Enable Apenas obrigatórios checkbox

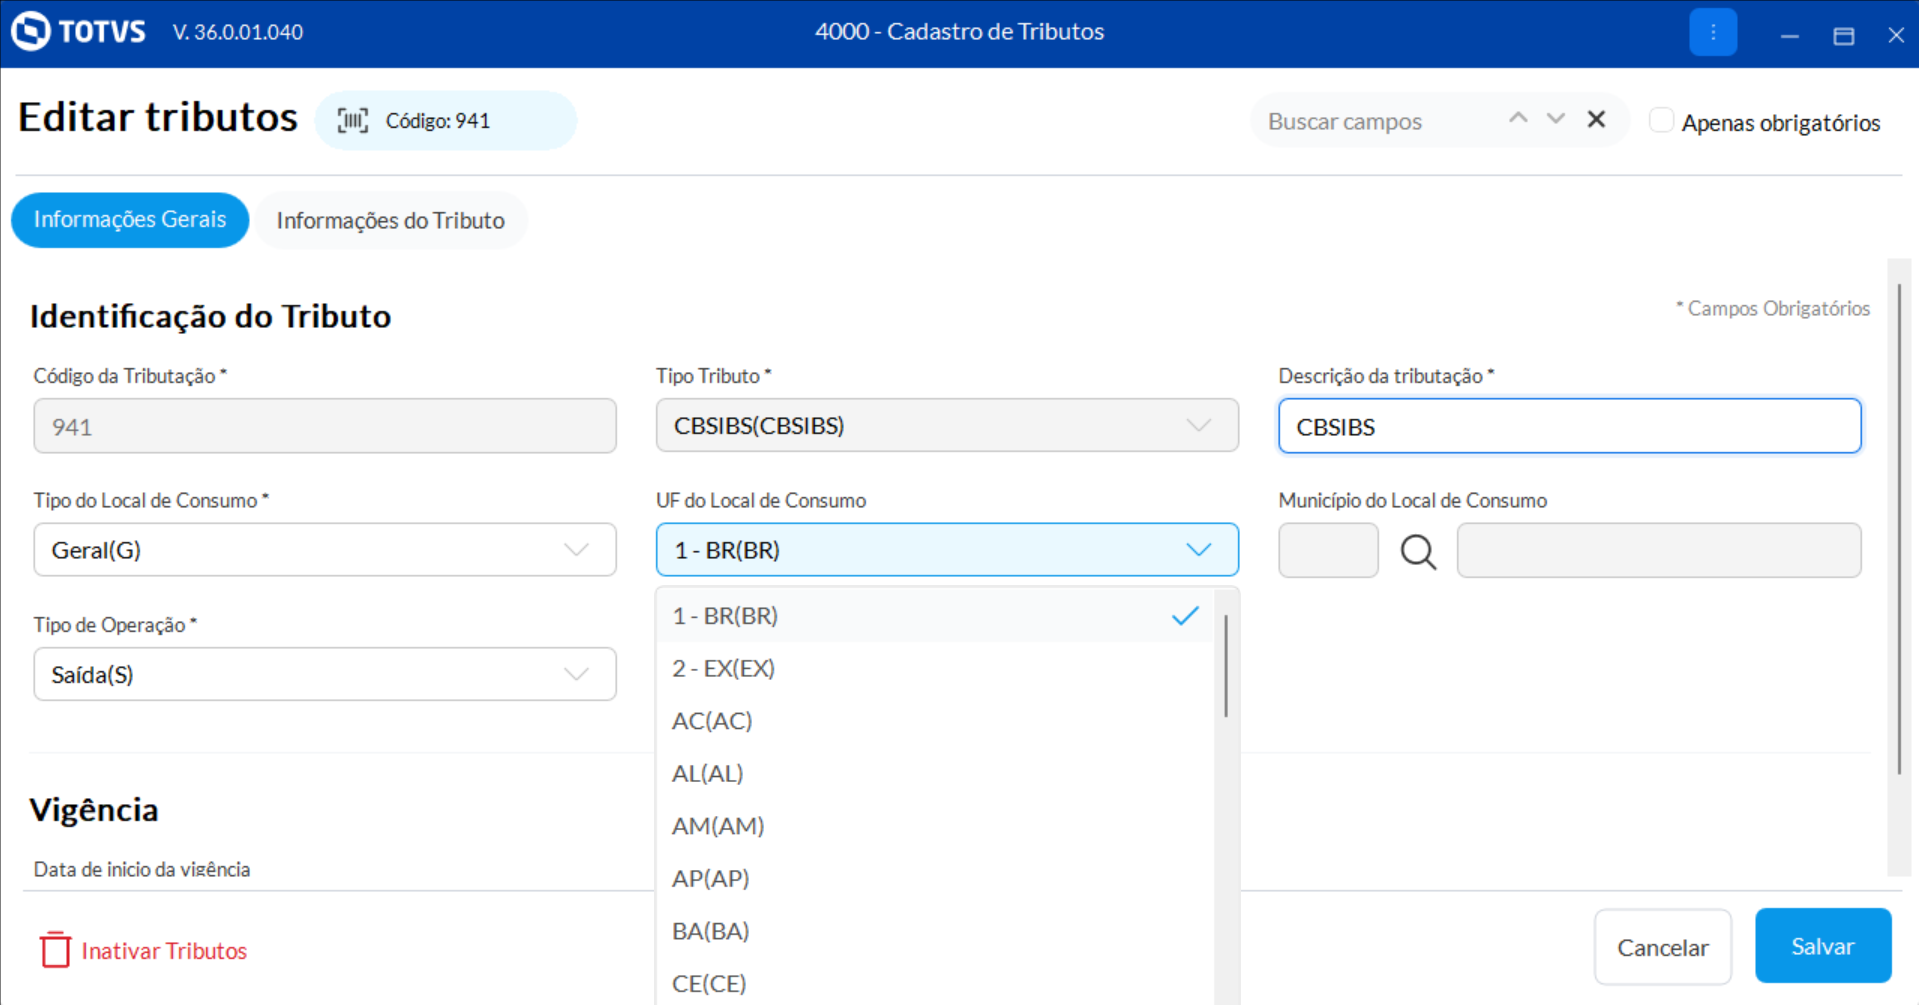click(x=1661, y=121)
